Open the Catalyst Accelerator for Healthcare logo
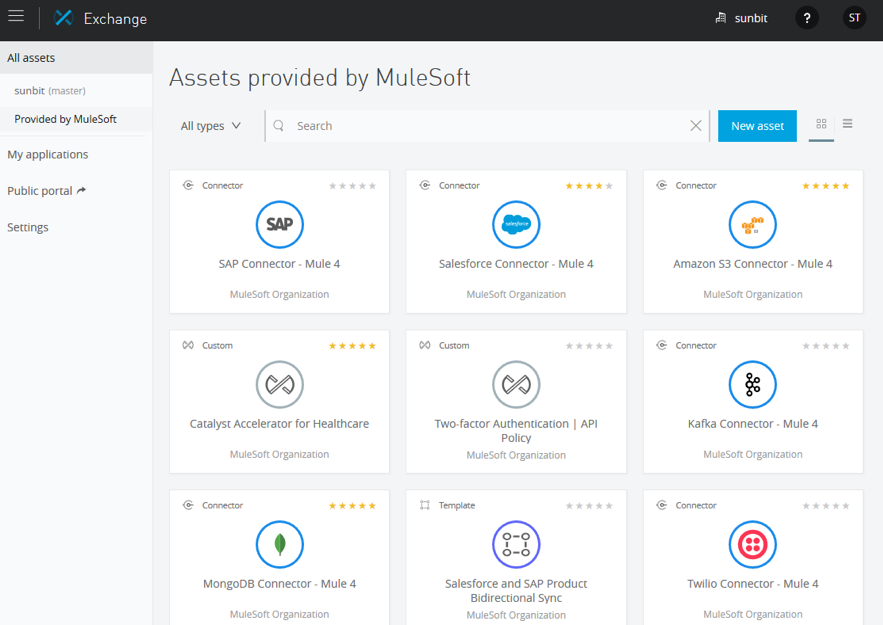The width and height of the screenshot is (883, 625). click(280, 385)
